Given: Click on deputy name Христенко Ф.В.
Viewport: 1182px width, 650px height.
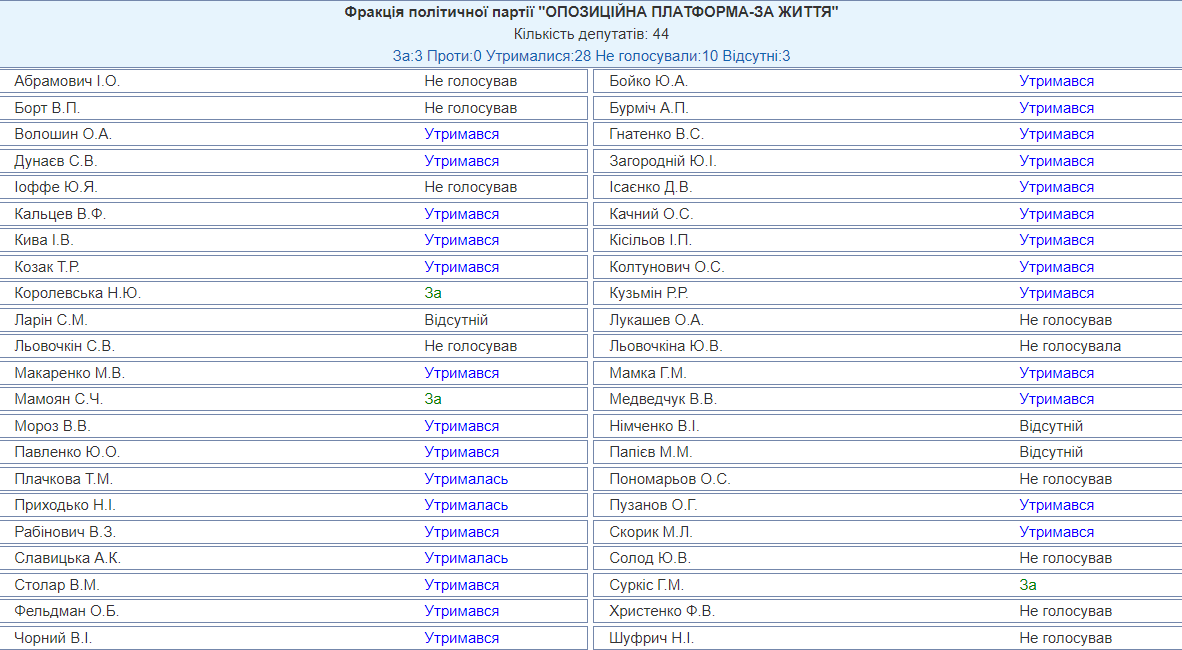Looking at the screenshot, I should (x=662, y=611).
